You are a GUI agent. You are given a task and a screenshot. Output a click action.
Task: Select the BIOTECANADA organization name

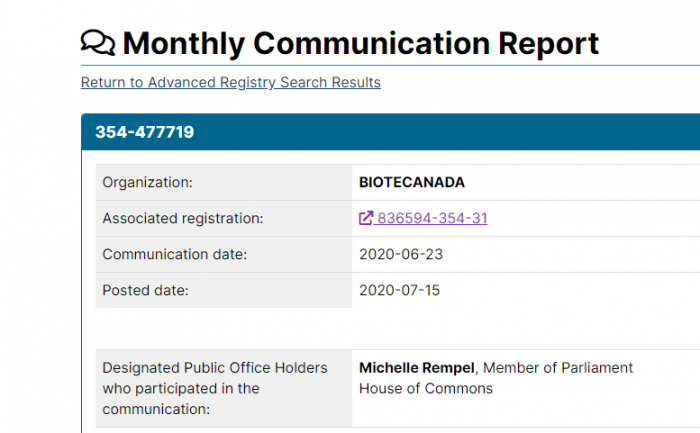412,182
